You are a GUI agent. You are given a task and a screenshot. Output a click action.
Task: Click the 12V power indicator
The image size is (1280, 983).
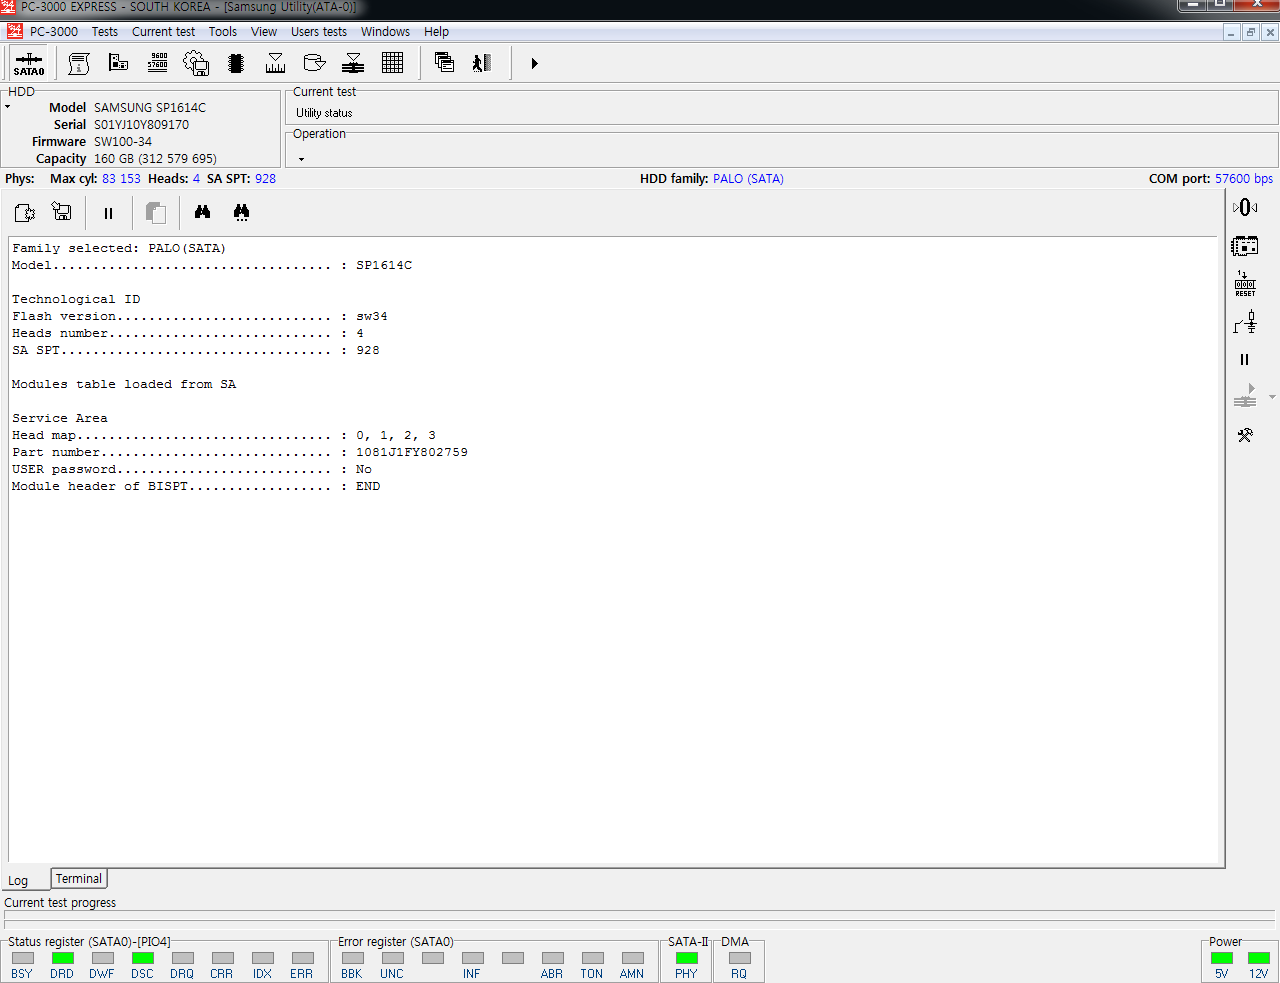pyautogui.click(x=1259, y=958)
